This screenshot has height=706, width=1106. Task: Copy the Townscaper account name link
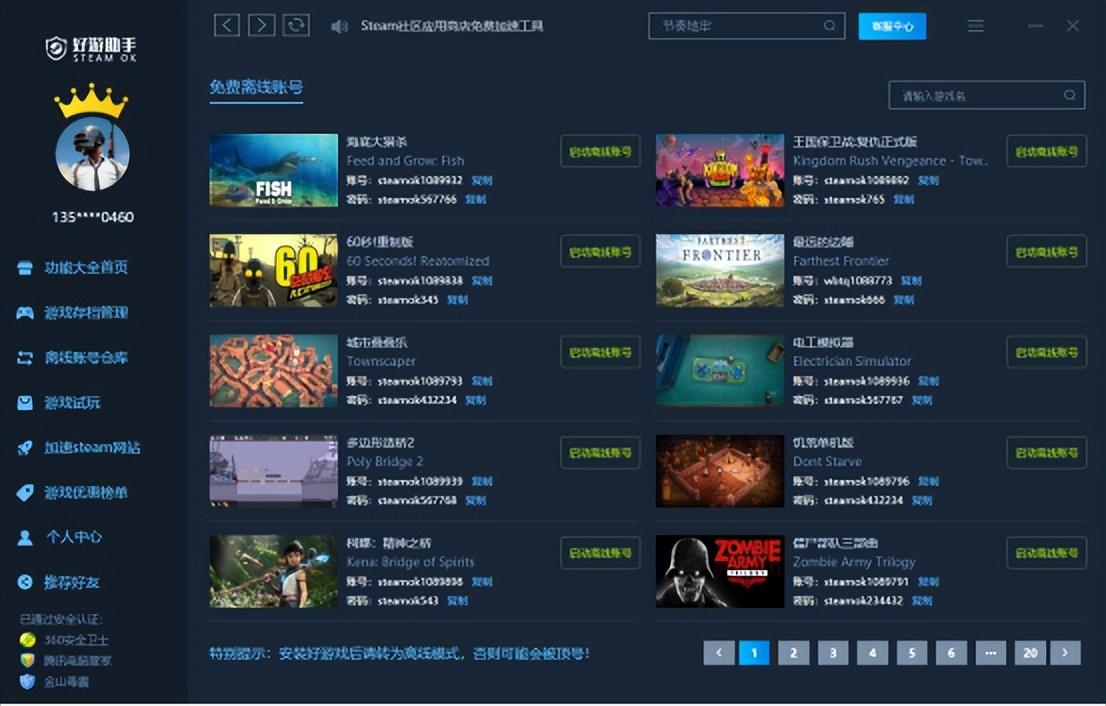pyautogui.click(x=481, y=381)
